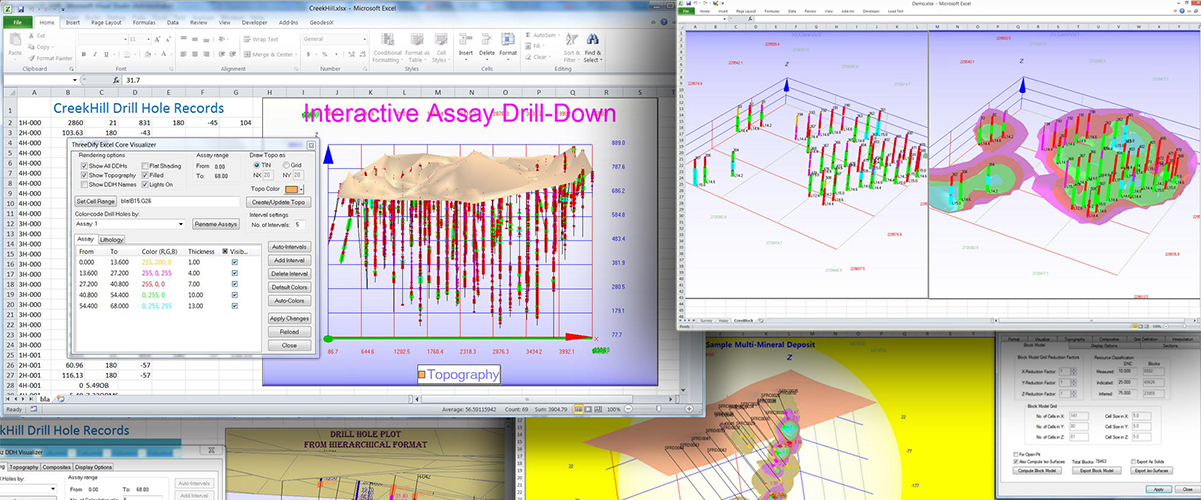Screen dimensions: 1201x500
Task: Close the ThreeDify Excel Core Visualizer dialog
Action: 311,145
